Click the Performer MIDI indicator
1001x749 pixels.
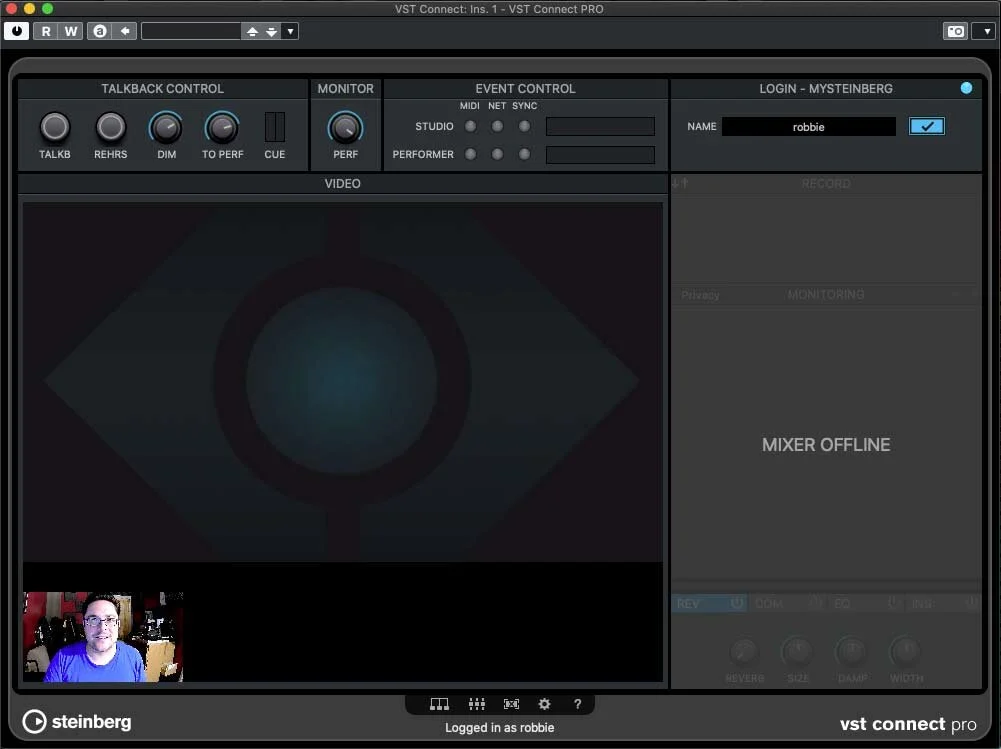click(x=470, y=154)
